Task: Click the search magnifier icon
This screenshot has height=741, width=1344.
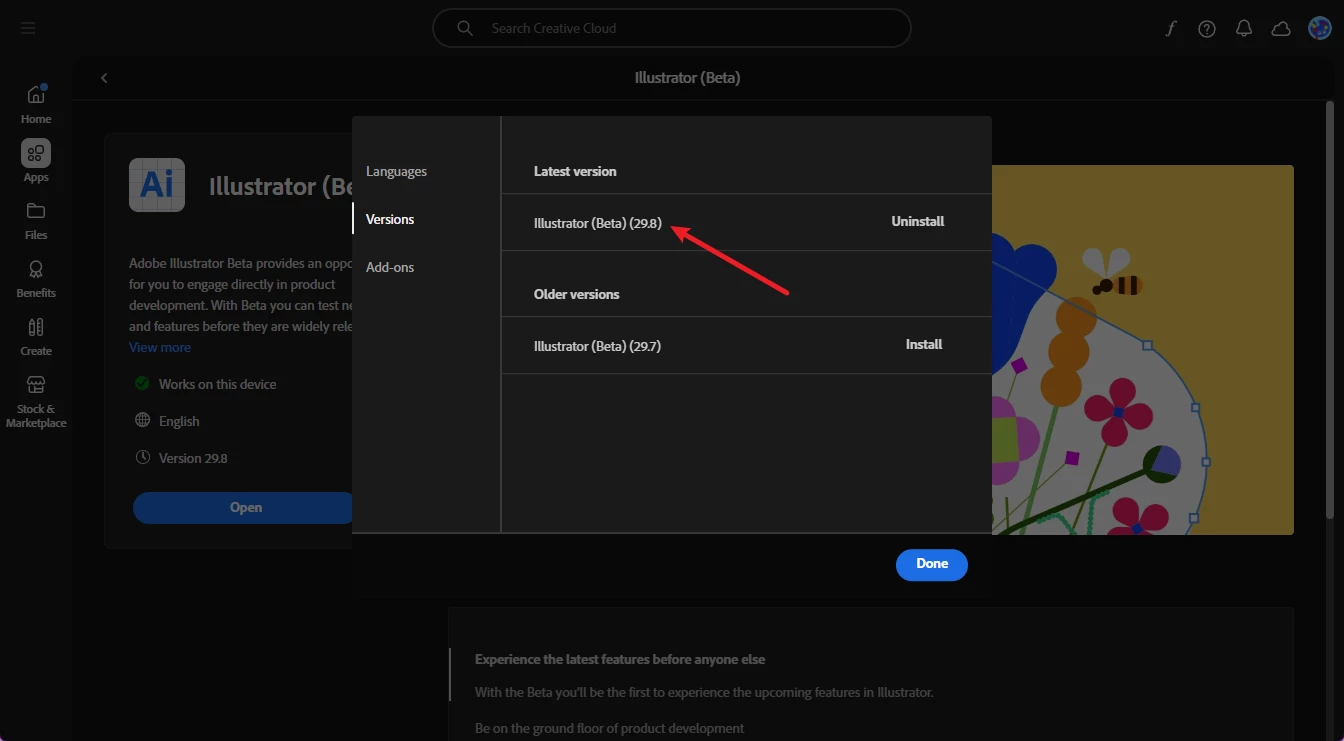Action: tap(465, 28)
